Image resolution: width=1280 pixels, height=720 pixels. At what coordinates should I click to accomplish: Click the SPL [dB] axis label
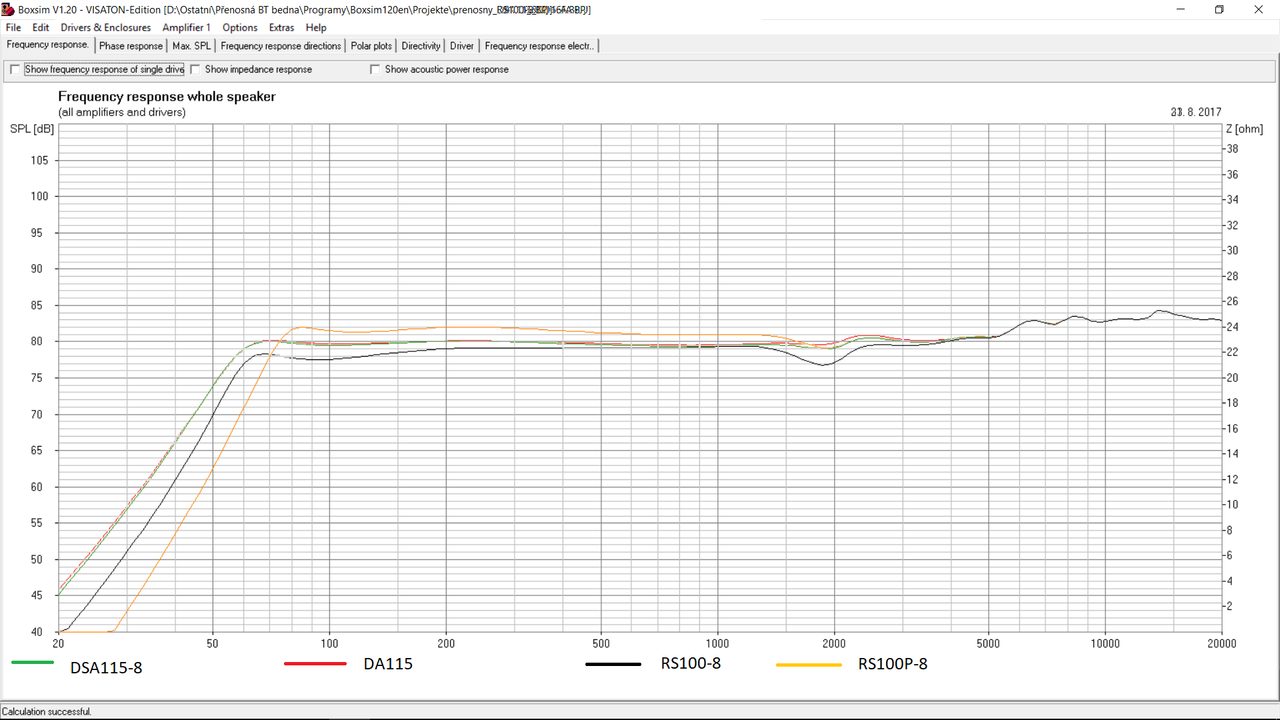point(32,129)
